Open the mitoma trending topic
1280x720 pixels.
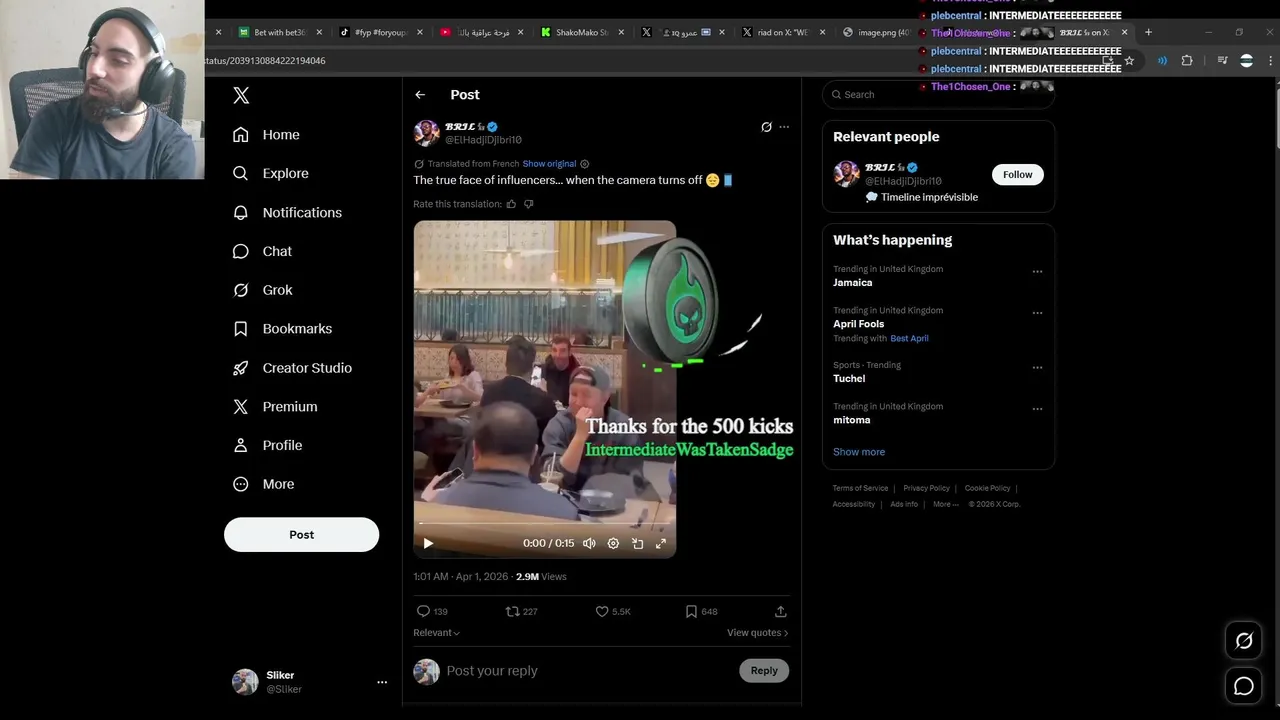pos(852,420)
